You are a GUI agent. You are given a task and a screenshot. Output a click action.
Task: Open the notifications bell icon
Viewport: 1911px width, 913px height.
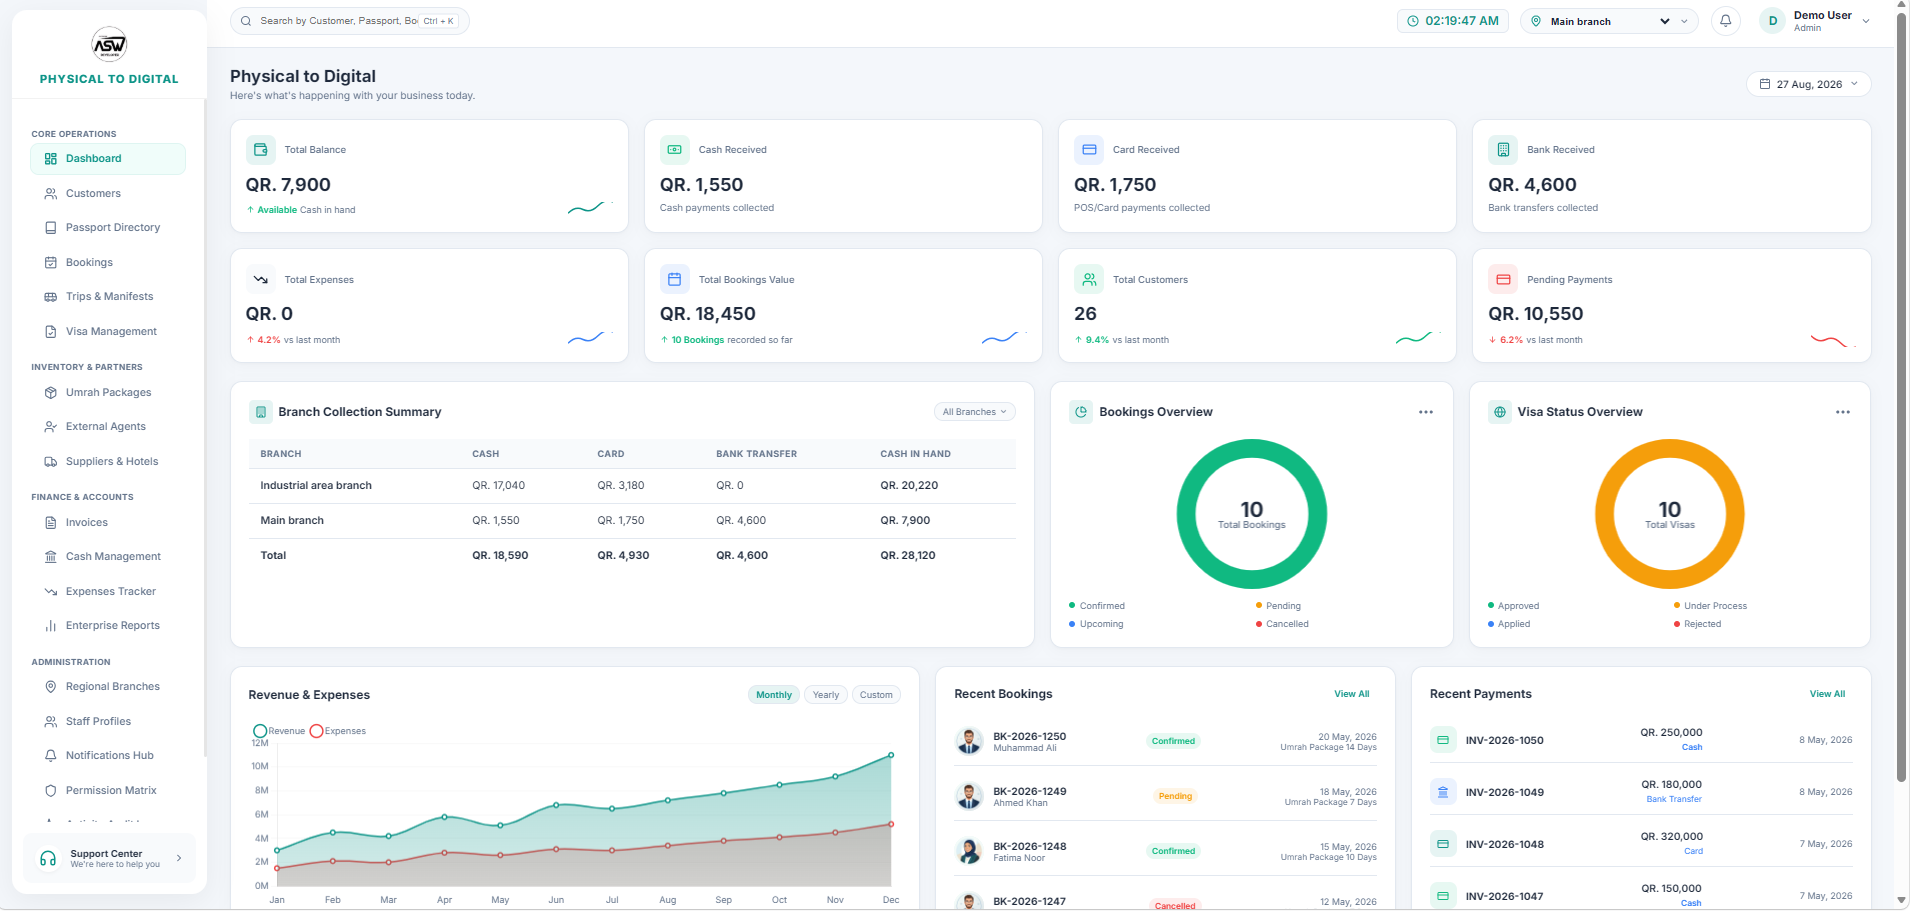point(1725,21)
